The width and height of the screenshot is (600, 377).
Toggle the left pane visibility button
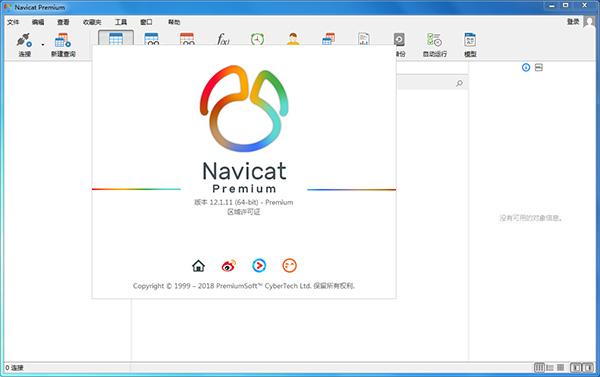(x=576, y=368)
